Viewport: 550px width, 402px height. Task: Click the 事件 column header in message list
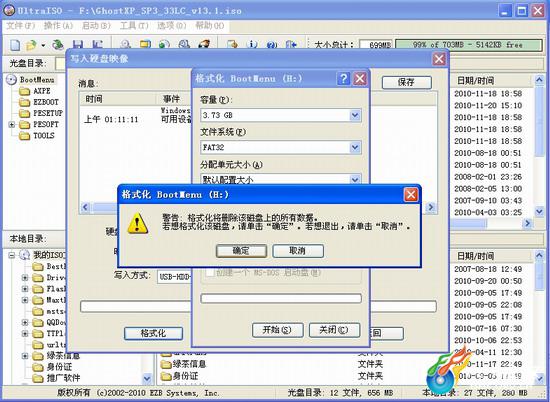(x=174, y=99)
